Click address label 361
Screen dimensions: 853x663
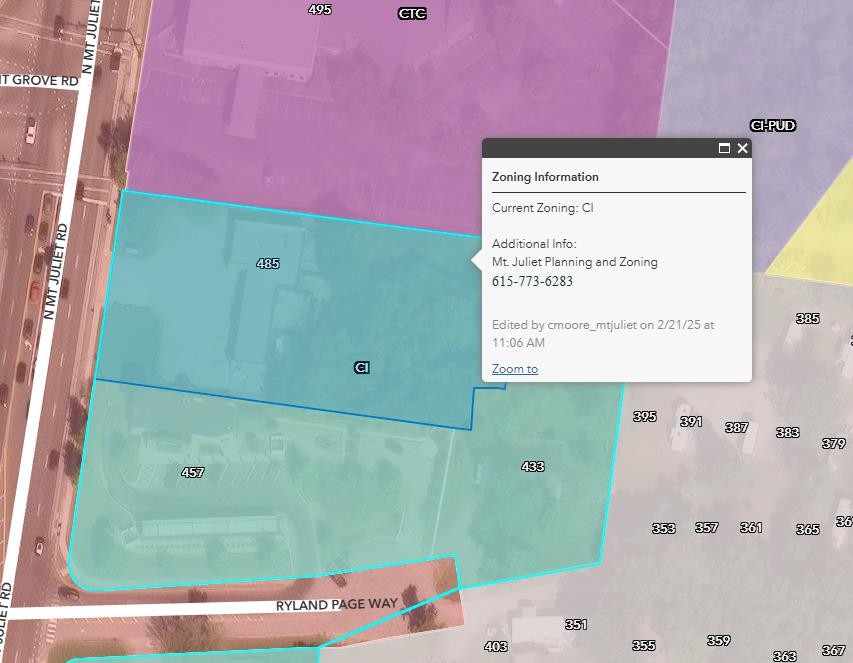pos(751,528)
